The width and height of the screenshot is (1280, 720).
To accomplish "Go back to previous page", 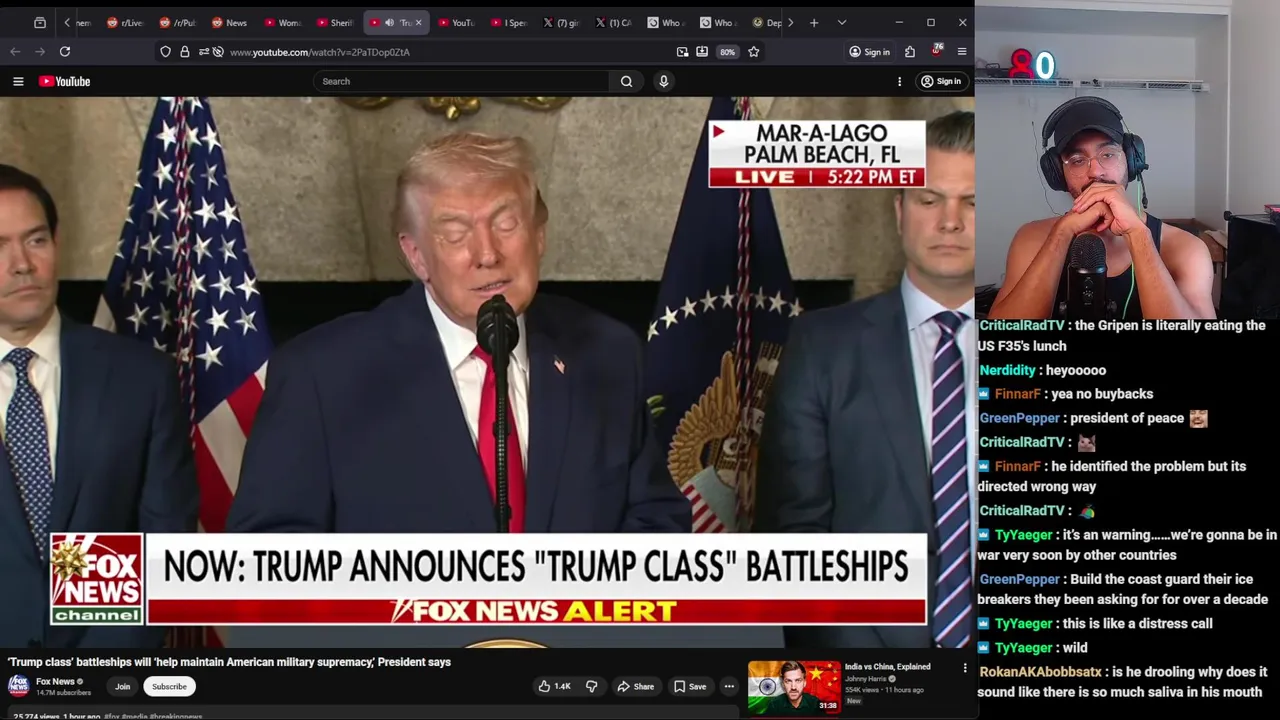I will pyautogui.click(x=16, y=51).
